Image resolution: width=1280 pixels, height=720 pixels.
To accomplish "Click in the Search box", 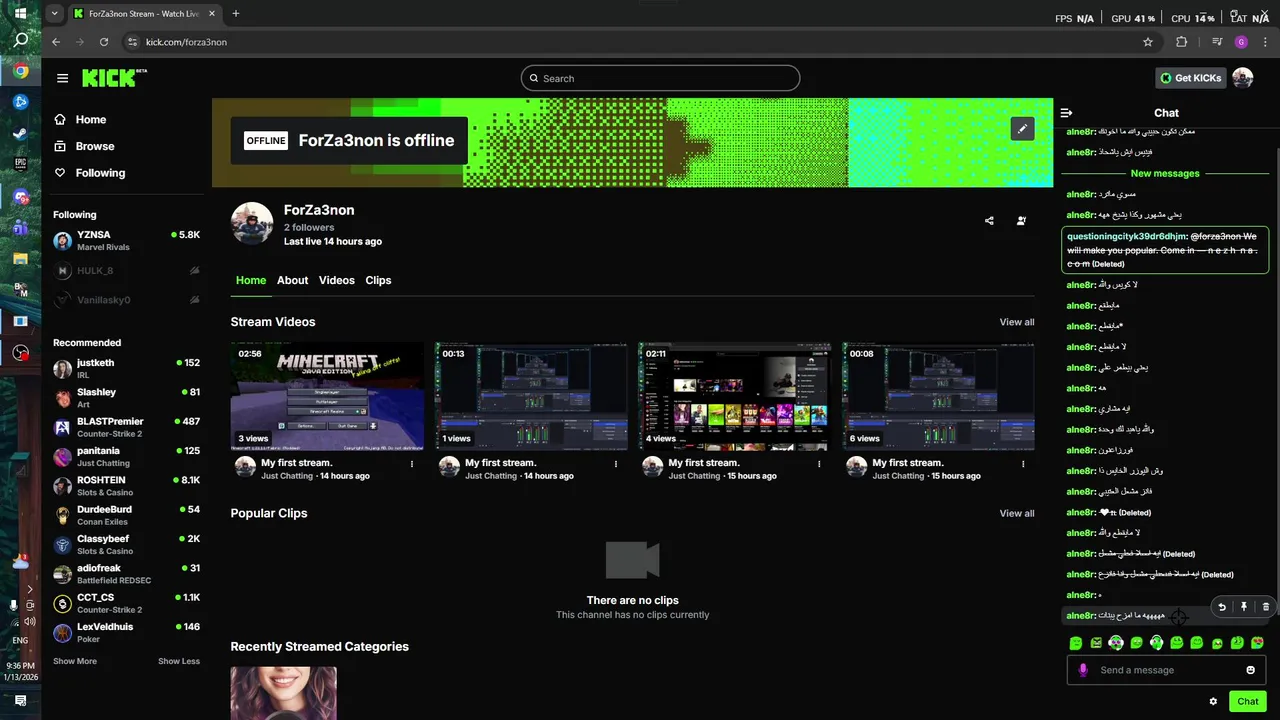I will click(660, 78).
